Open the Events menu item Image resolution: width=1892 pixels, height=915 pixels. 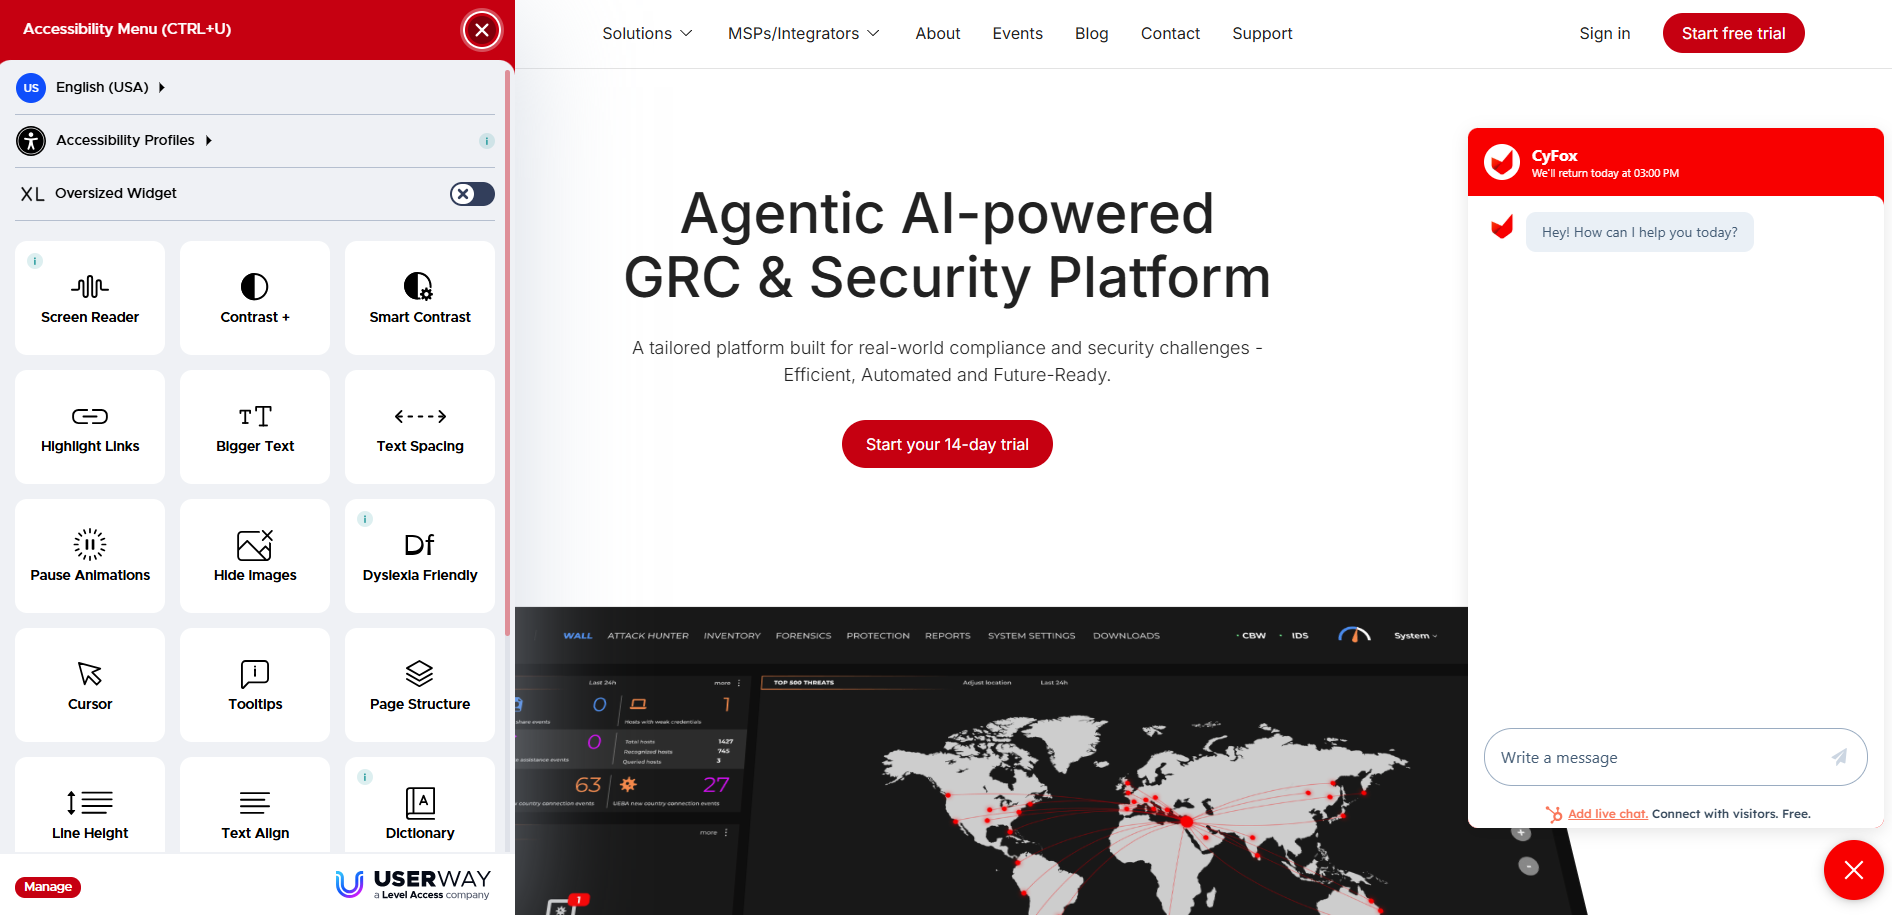[1017, 34]
